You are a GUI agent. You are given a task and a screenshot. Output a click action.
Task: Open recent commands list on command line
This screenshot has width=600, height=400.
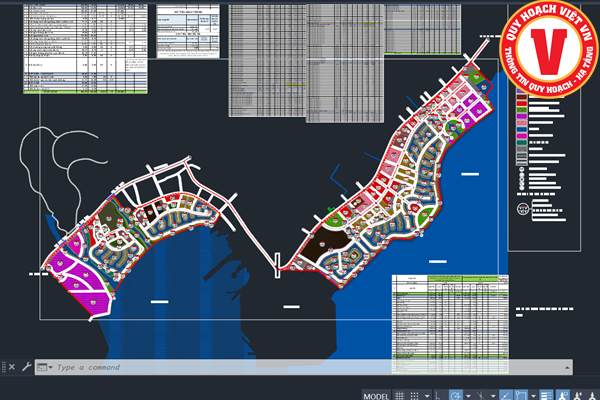coord(45,367)
